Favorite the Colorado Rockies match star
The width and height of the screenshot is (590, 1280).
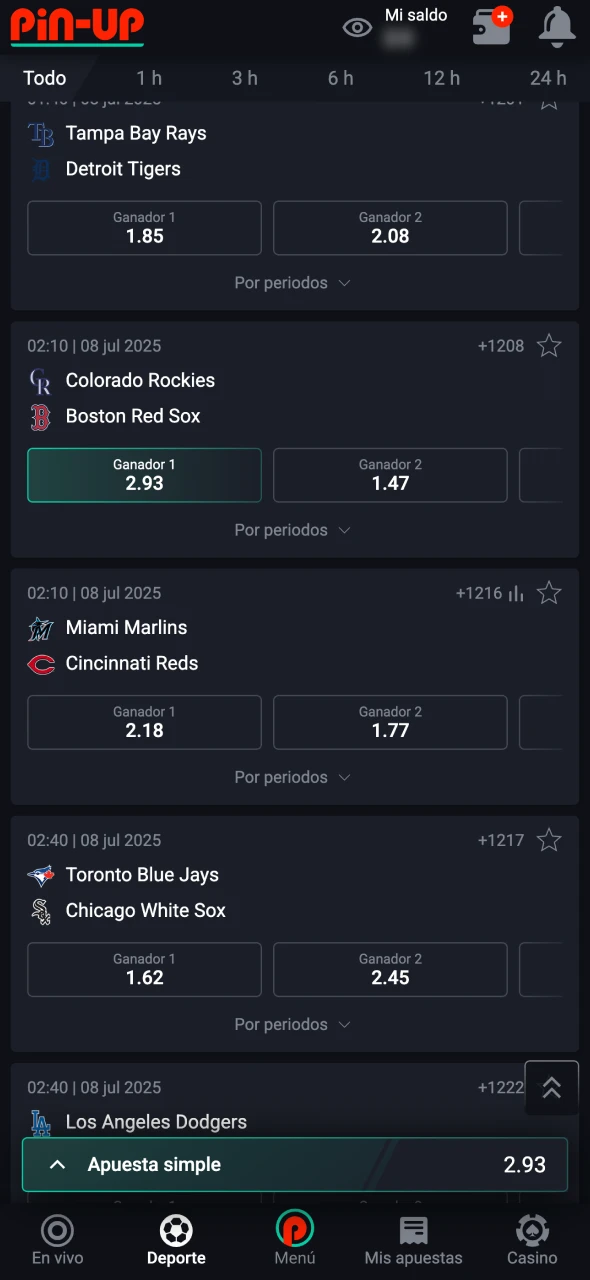point(549,346)
